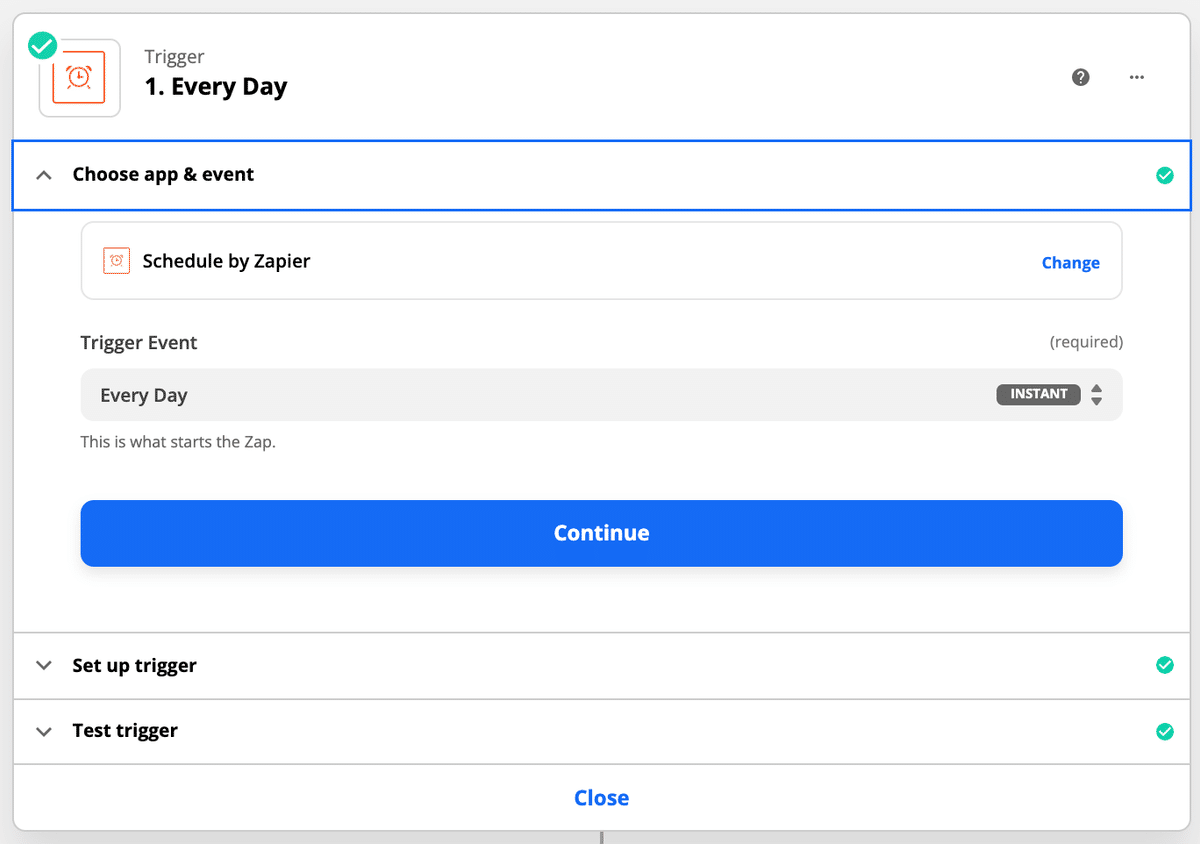Click Change to switch the app
Viewport: 1200px width, 844px height.
[x=1070, y=263]
